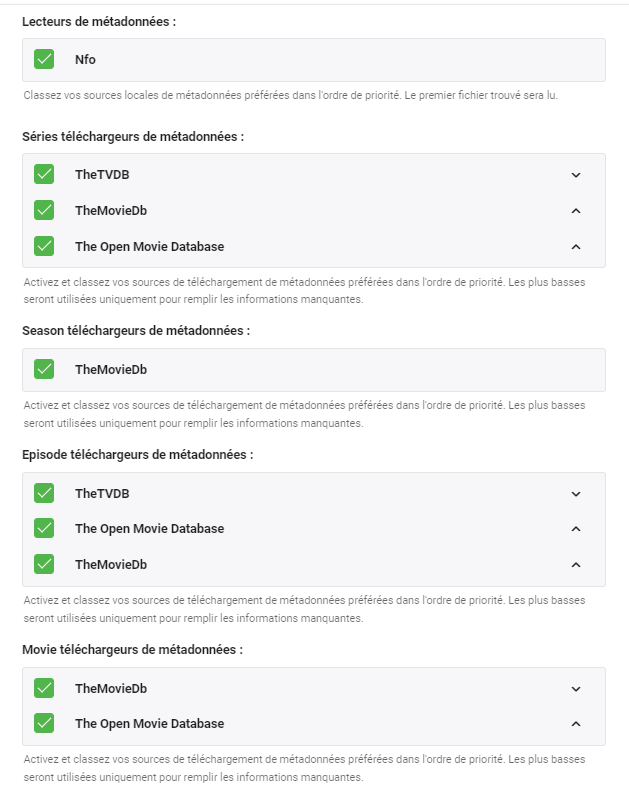Move The Open Movie Database up in Episode

576,529
